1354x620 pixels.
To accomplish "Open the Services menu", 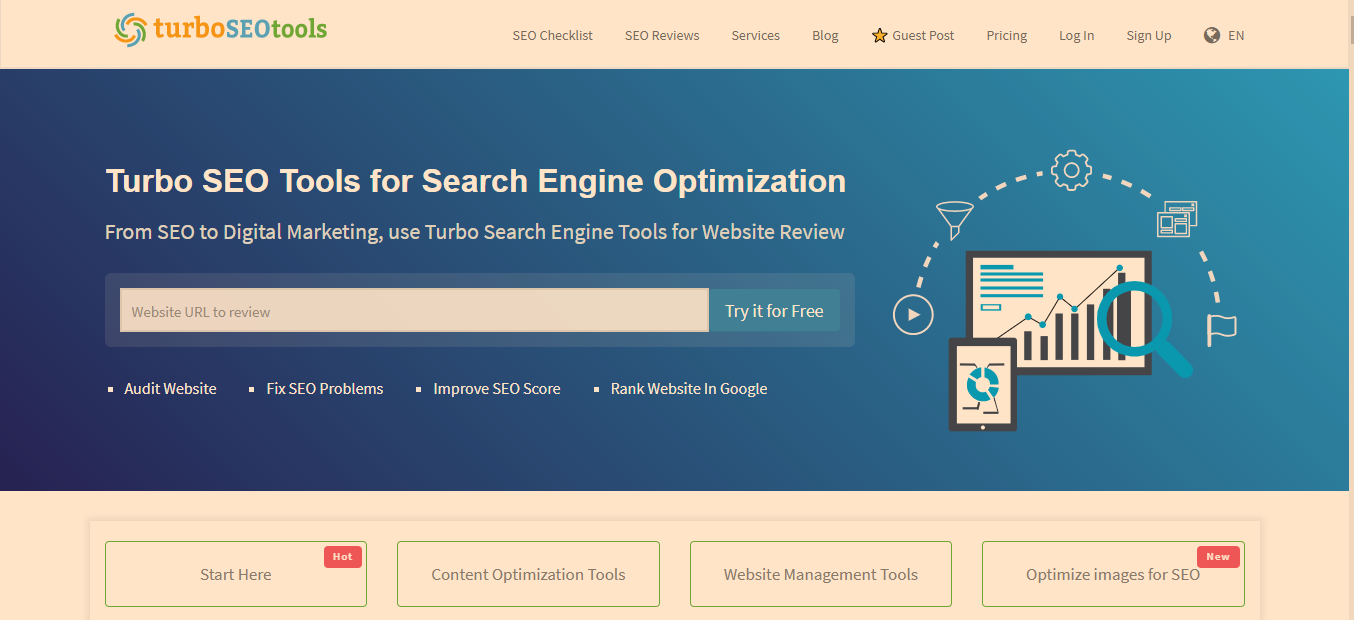I will 755,35.
